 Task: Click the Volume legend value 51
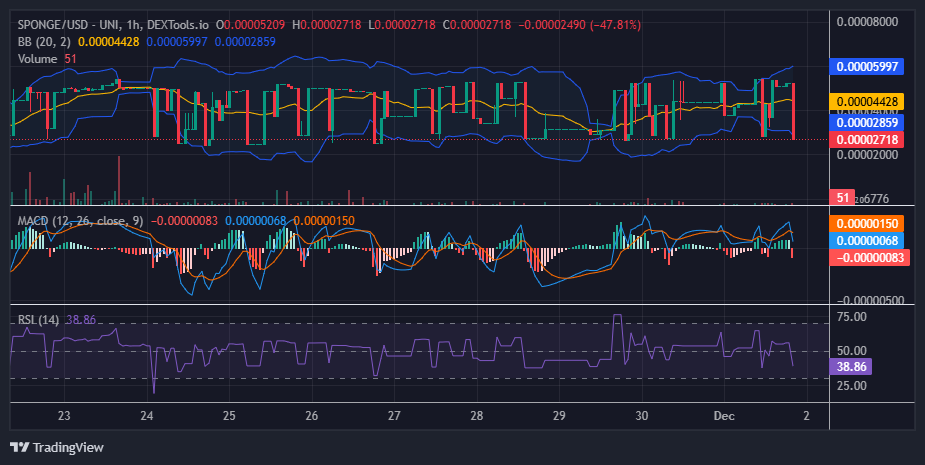(x=70, y=58)
